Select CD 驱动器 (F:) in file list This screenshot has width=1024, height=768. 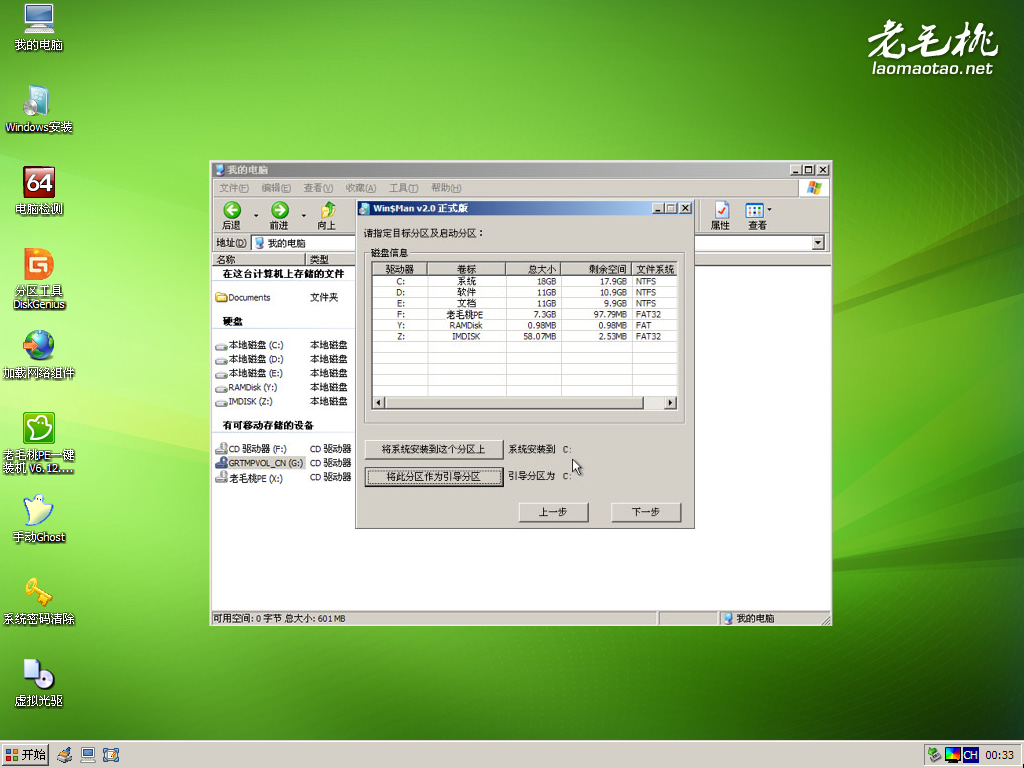251,449
